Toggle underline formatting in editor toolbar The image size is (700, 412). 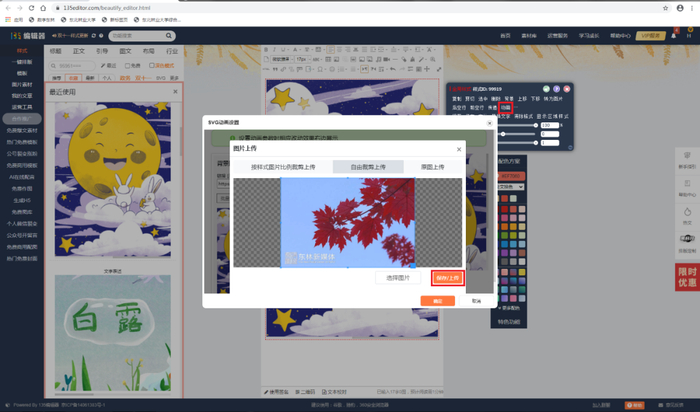[x=282, y=50]
